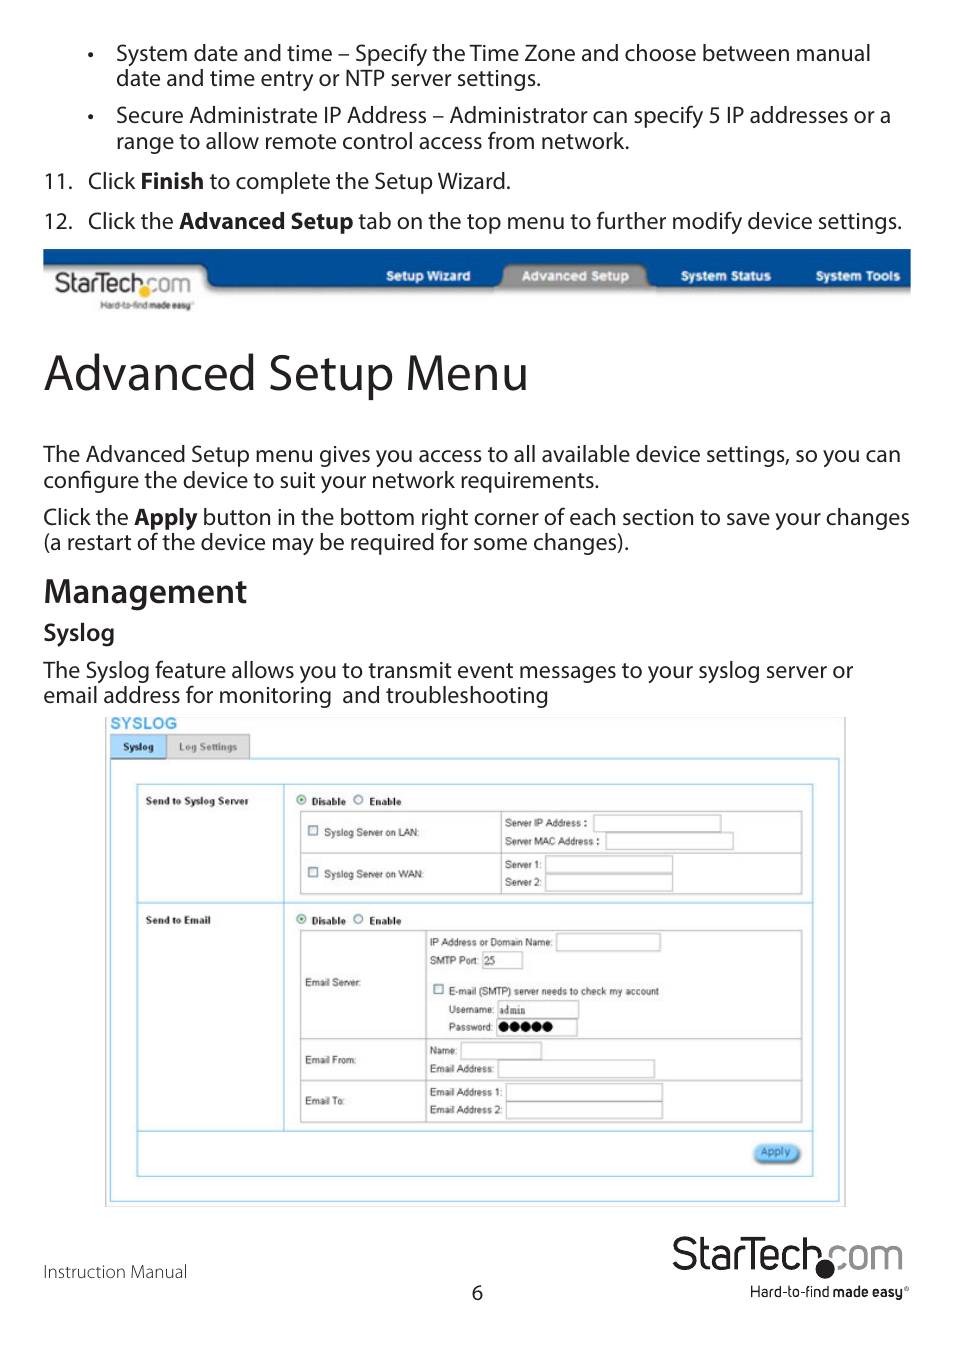Image resolution: width=954 pixels, height=1345 pixels.
Task: Select Enable for Send to Email
Action: [x=358, y=919]
